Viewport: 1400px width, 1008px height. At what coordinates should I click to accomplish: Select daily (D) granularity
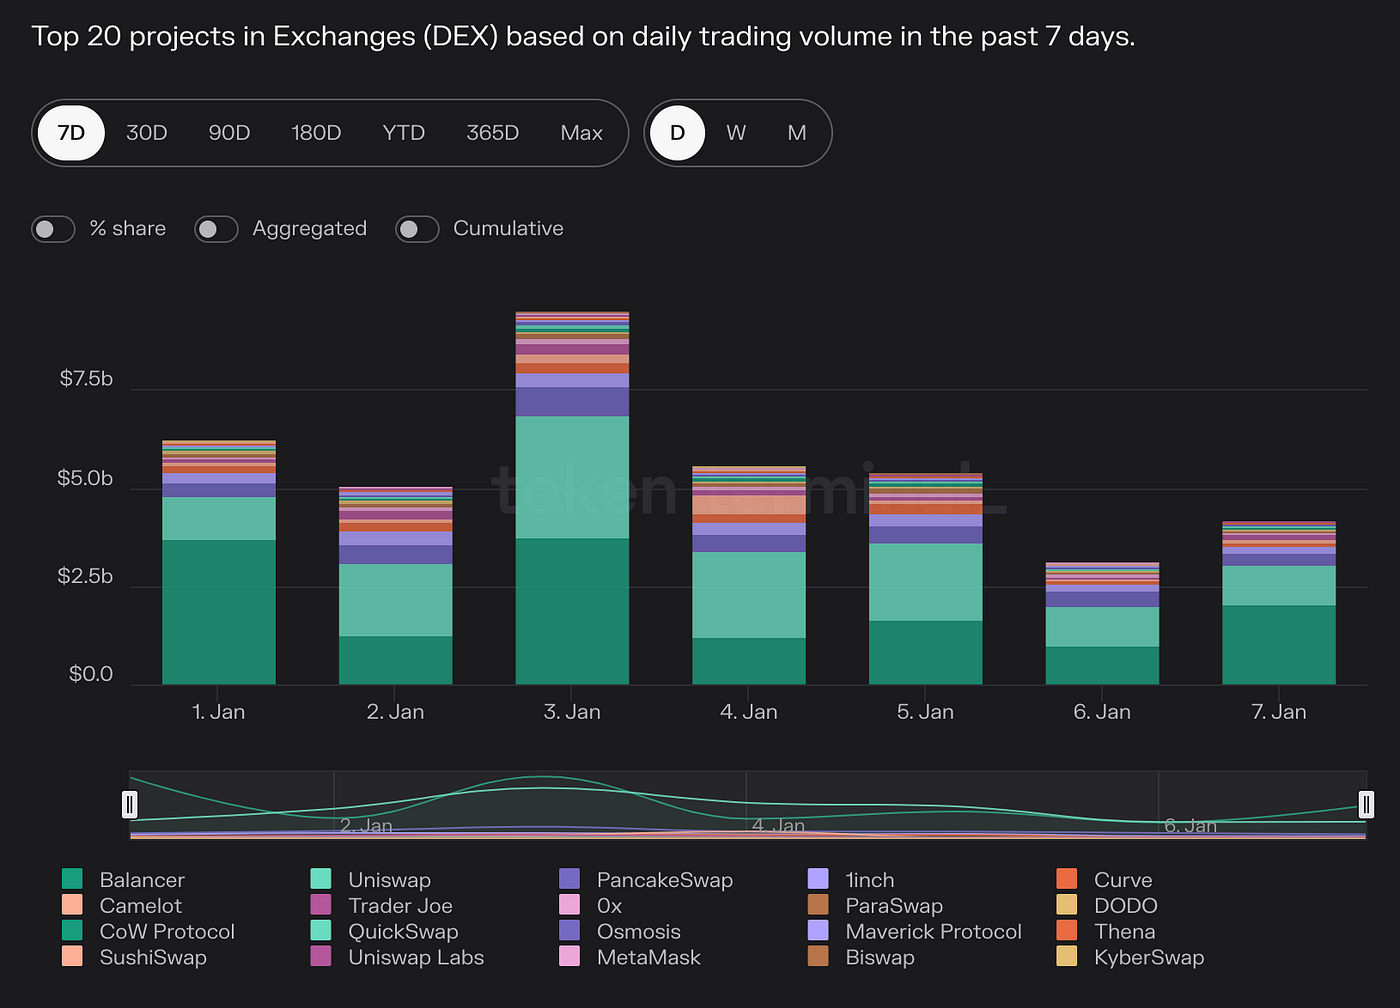677,133
